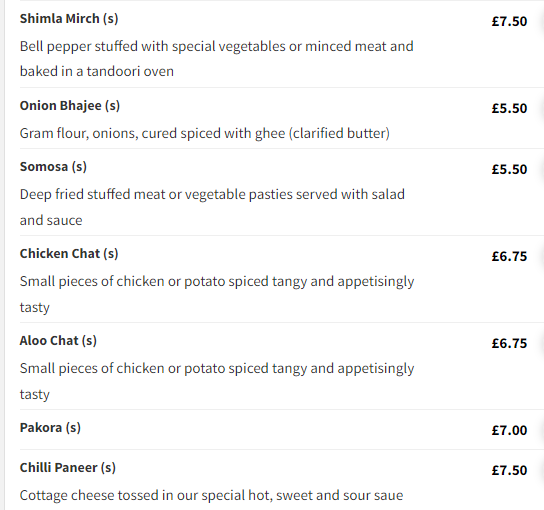The height and width of the screenshot is (510, 544).
Task: Click the deep fried pasties description for Somosa
Action: [x=212, y=207]
